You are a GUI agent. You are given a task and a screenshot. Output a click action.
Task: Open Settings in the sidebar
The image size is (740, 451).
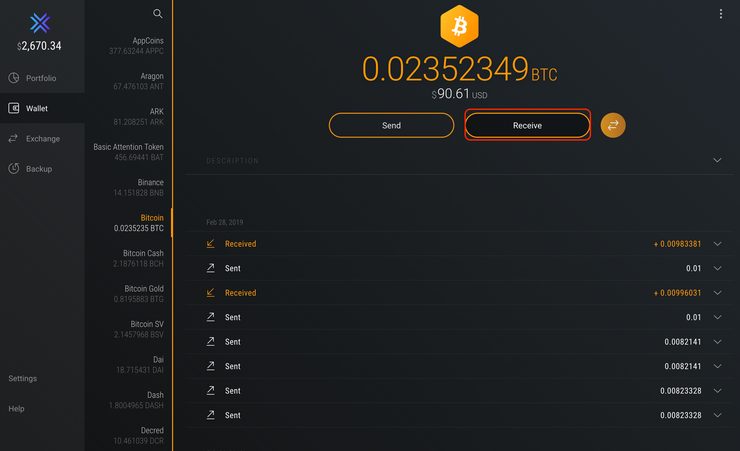[22, 378]
